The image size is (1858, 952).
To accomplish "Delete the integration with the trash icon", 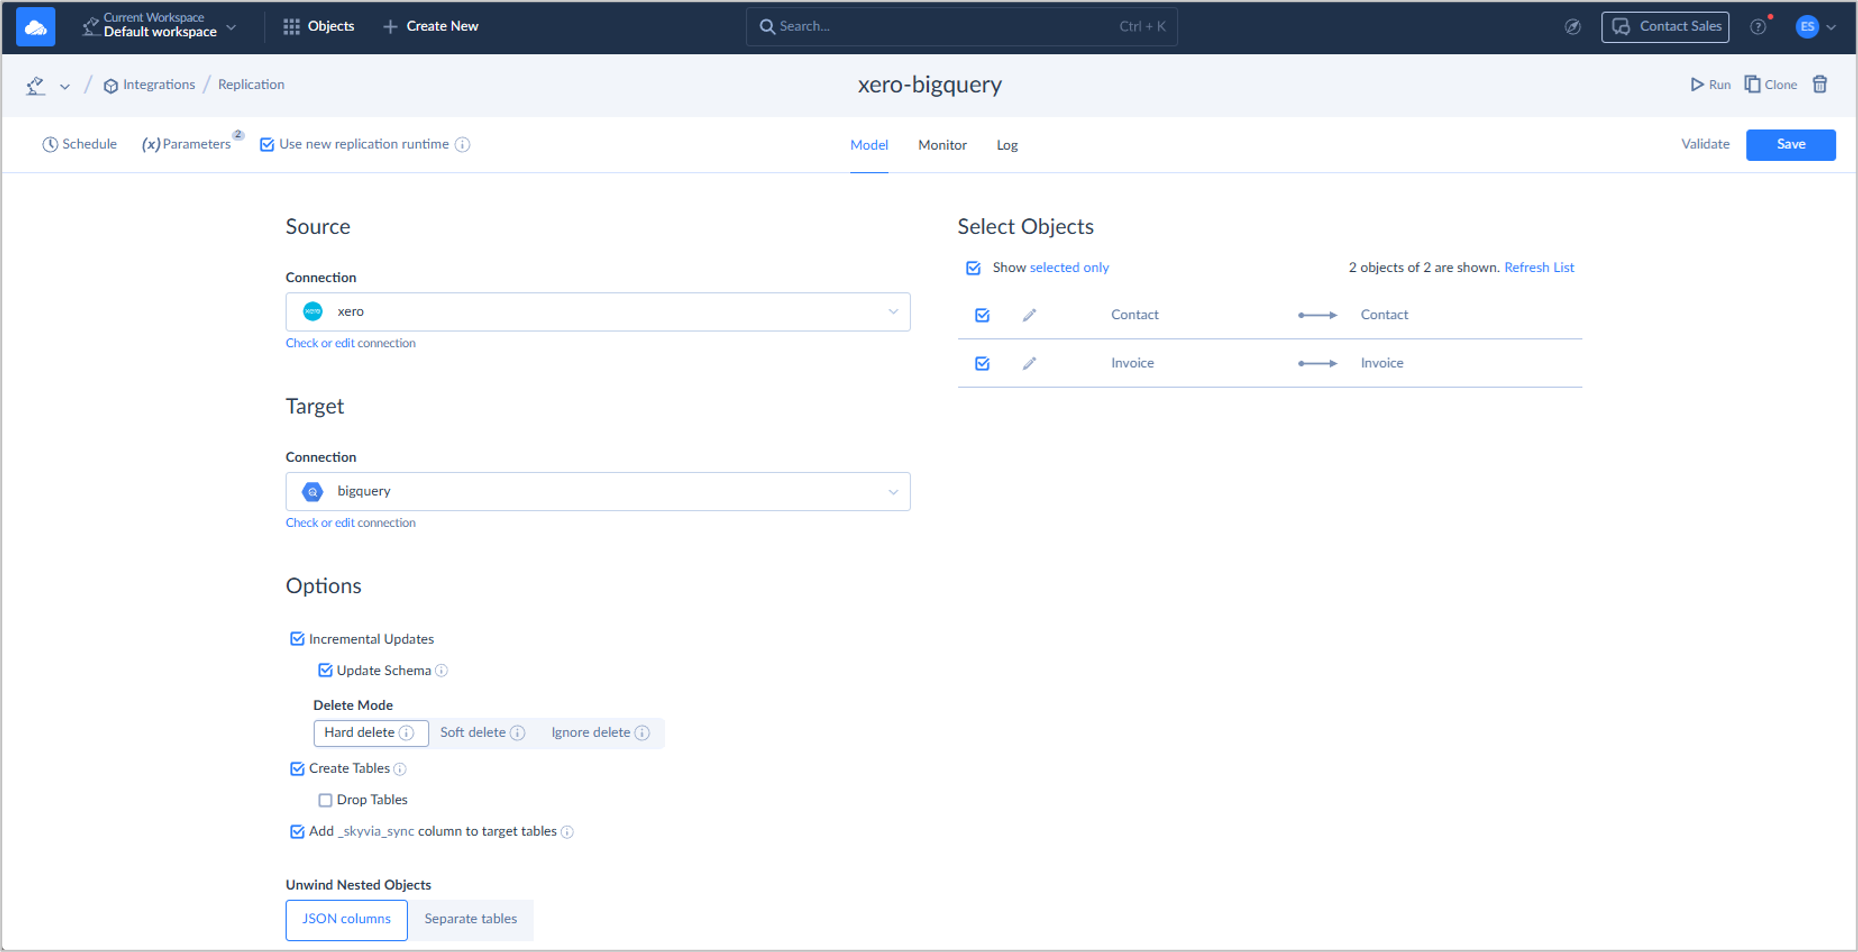I will 1820,85.
